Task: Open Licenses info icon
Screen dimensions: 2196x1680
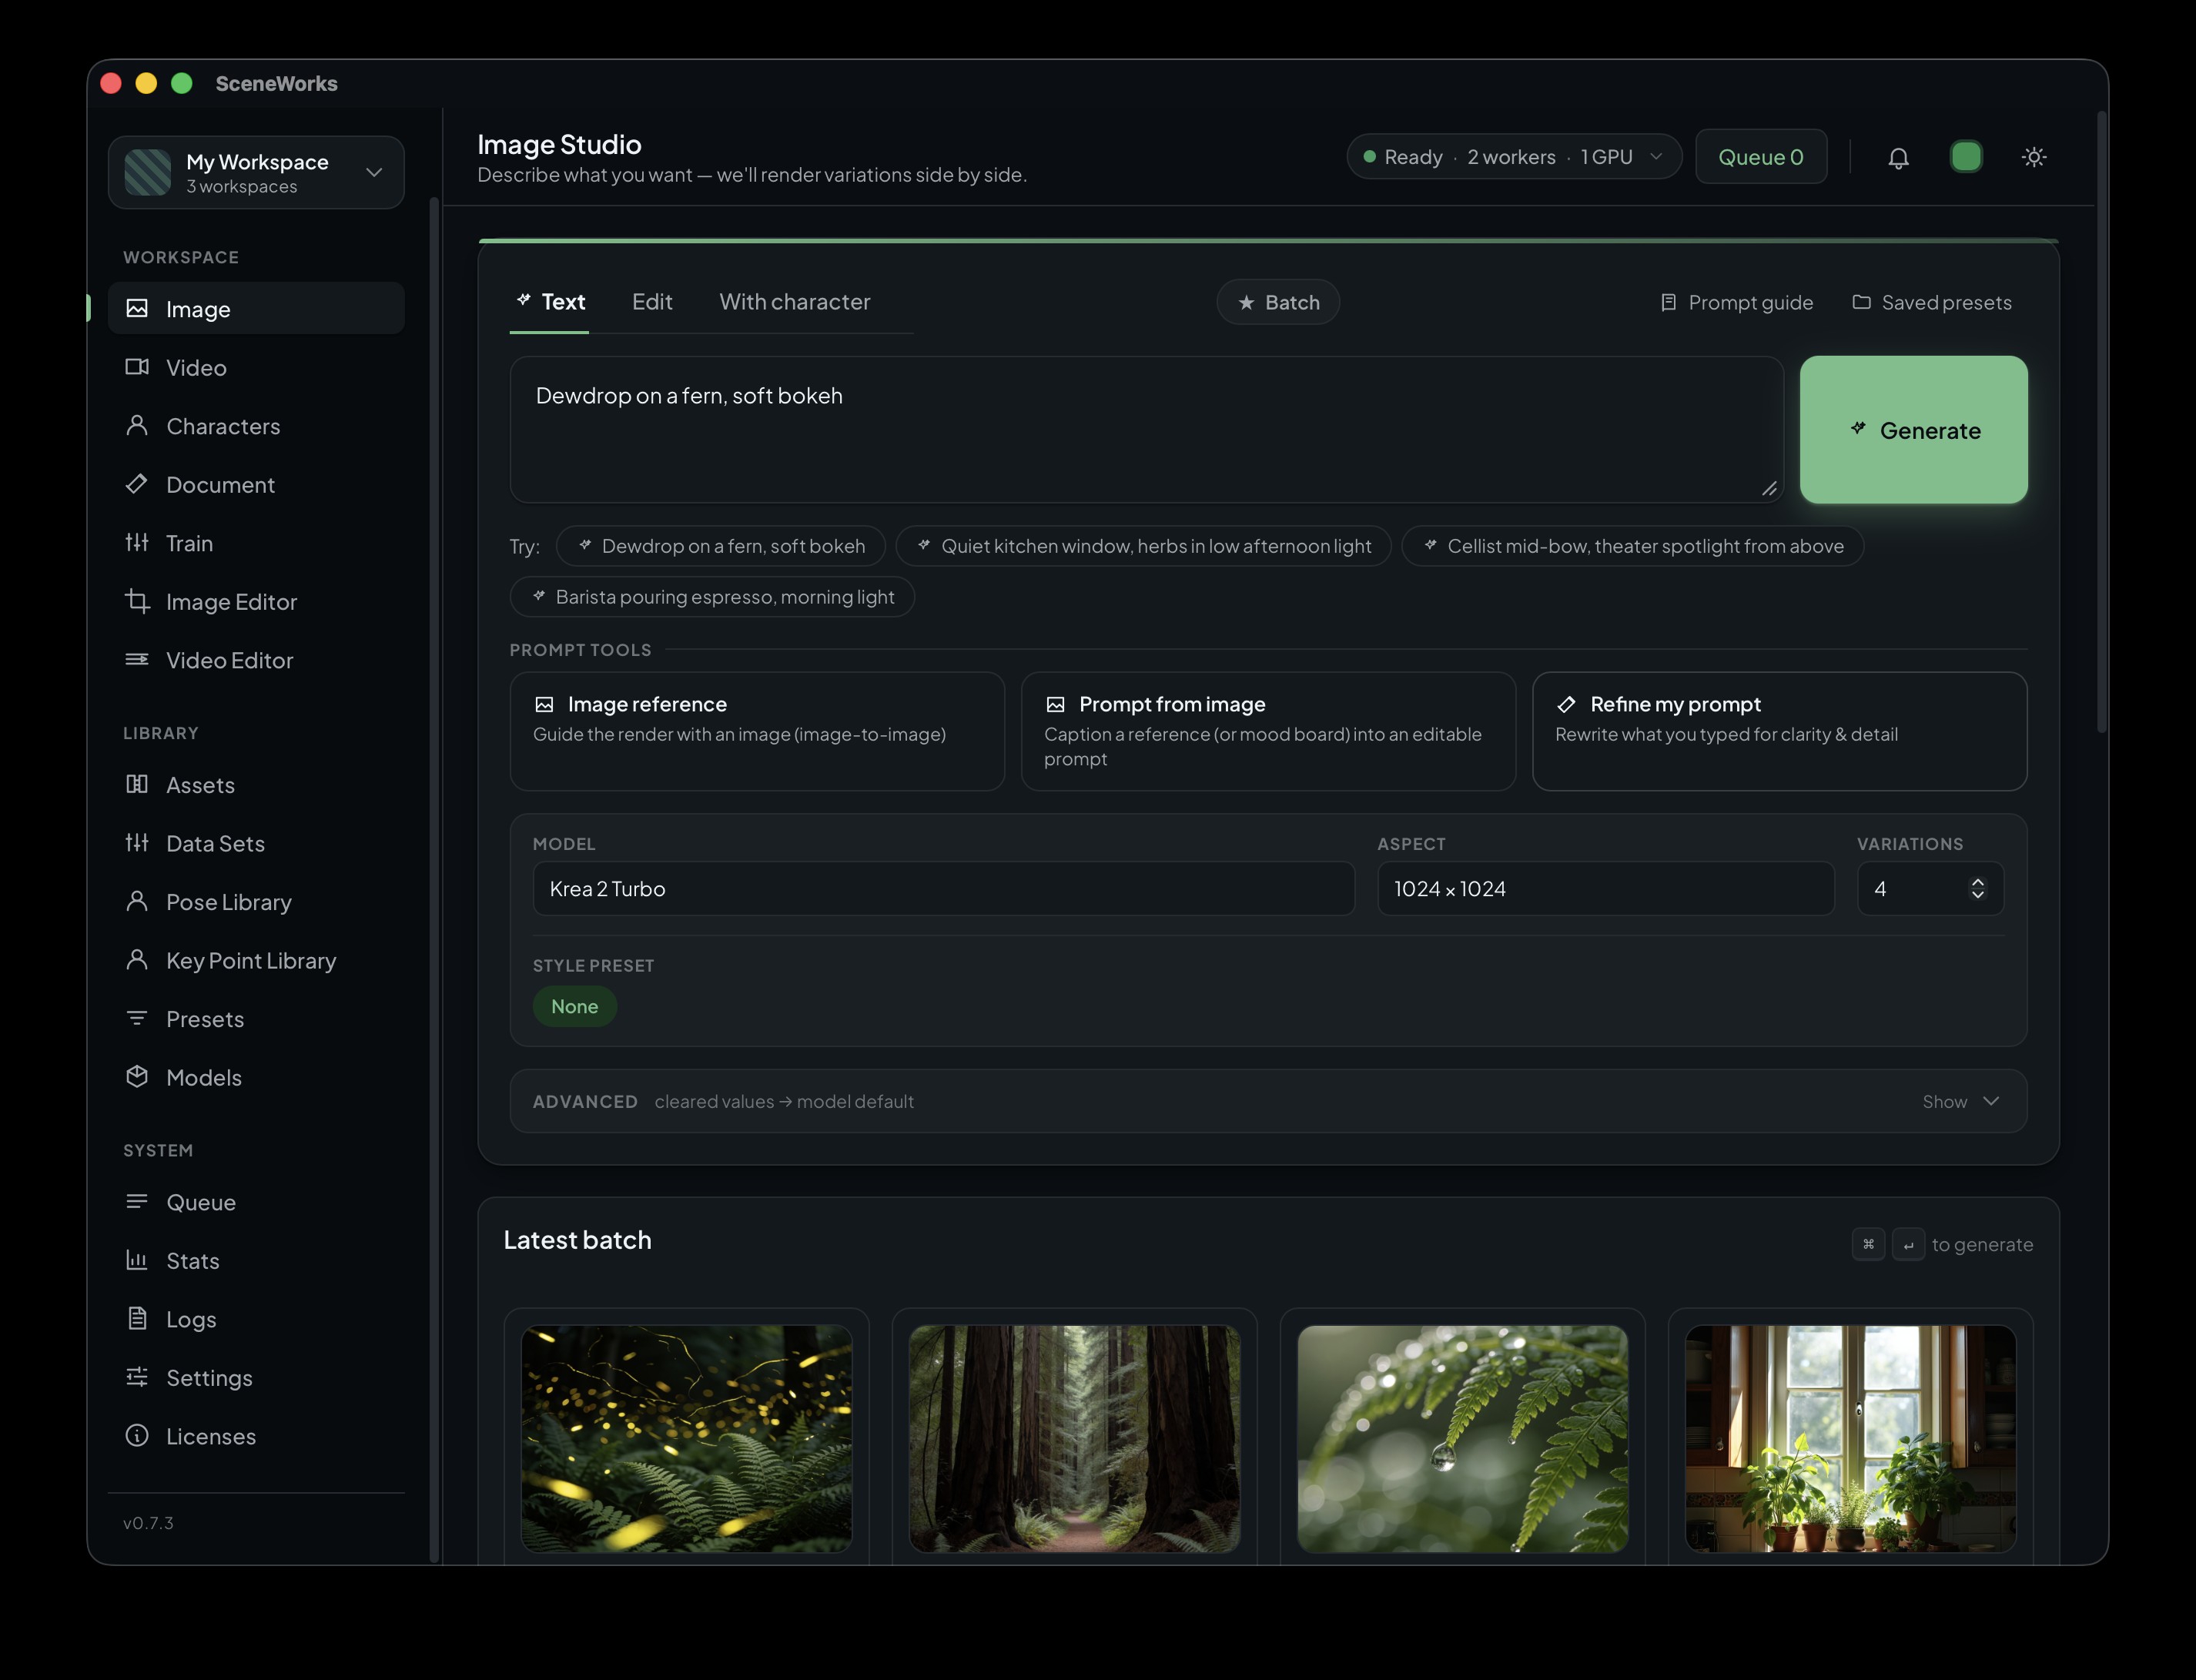Action: point(137,1436)
